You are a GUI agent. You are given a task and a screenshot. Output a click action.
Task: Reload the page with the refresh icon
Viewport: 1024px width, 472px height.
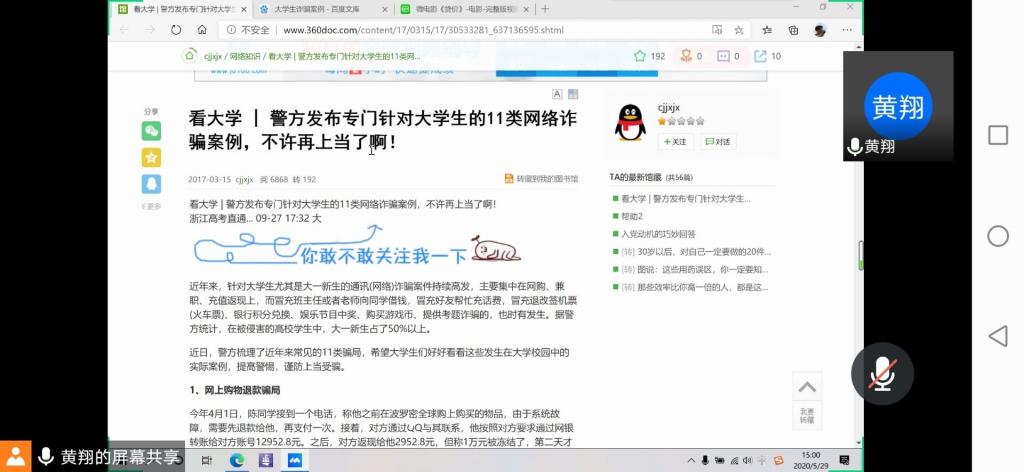point(176,30)
